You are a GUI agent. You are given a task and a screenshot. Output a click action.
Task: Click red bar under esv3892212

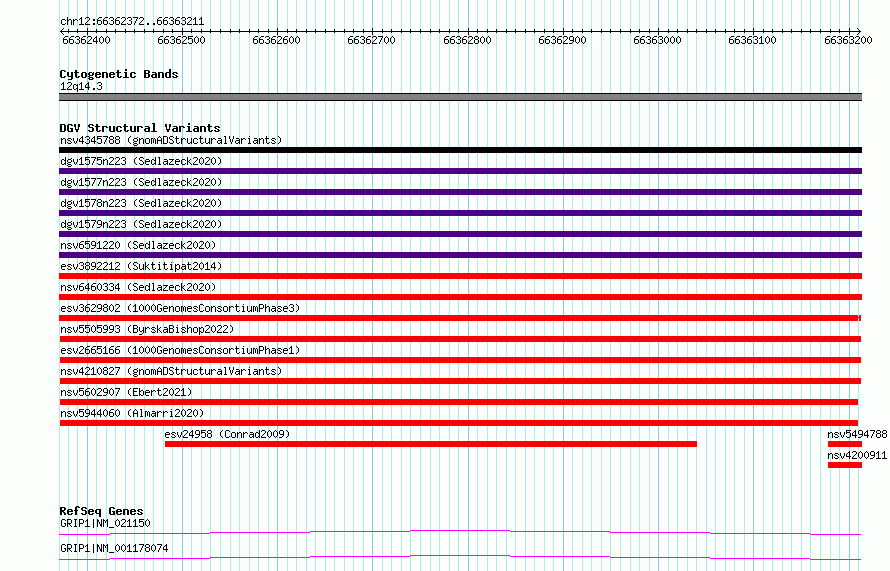pos(460,276)
